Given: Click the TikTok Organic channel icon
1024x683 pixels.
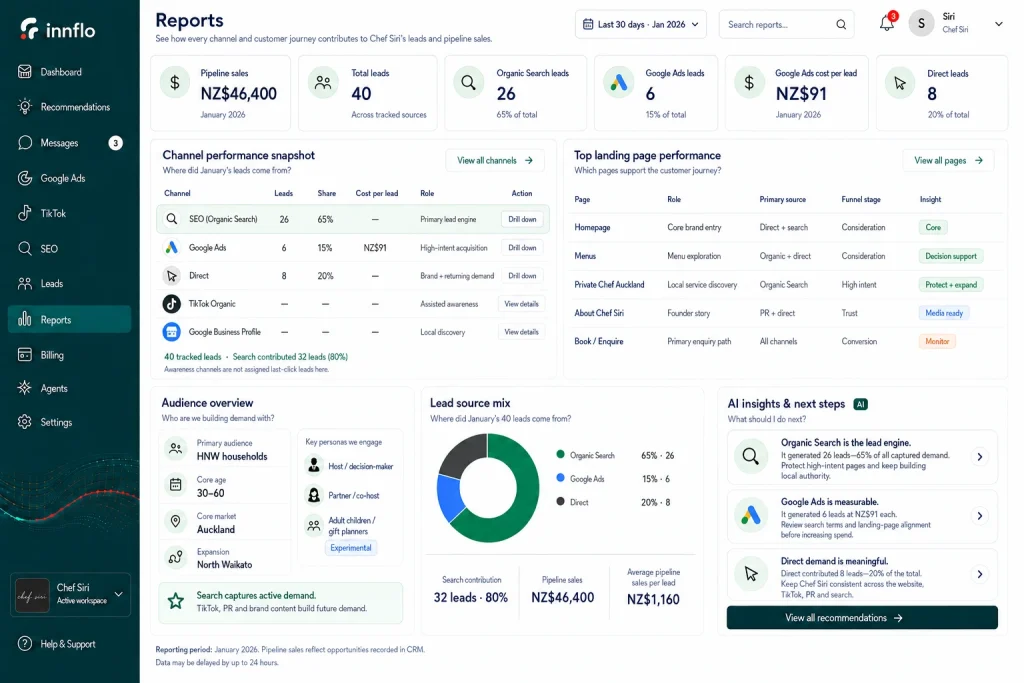Looking at the screenshot, I should [x=171, y=304].
